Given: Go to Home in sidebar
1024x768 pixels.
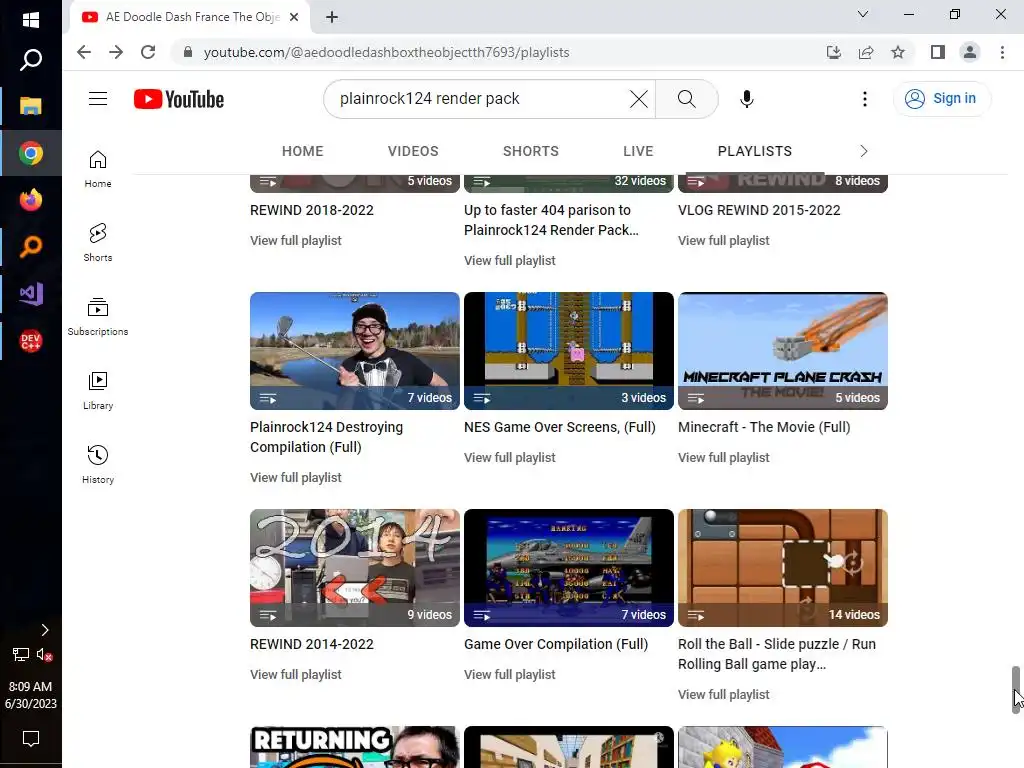Looking at the screenshot, I should [x=98, y=168].
